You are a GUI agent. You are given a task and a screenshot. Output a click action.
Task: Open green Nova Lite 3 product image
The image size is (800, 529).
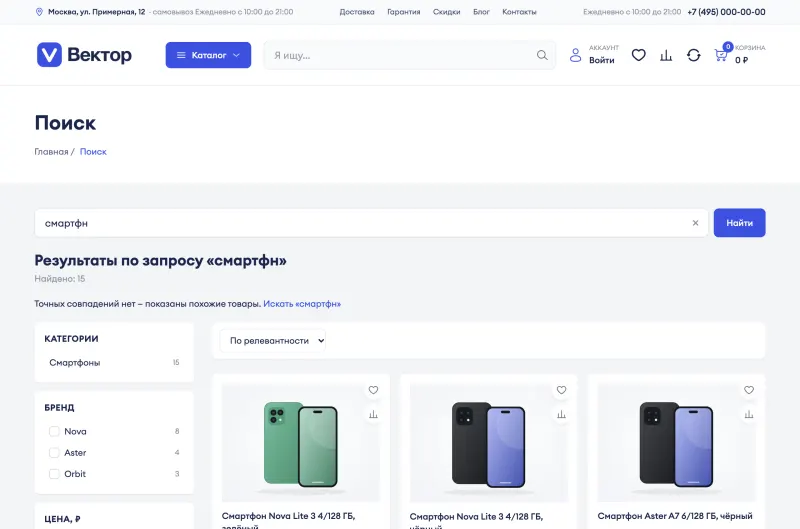point(301,443)
